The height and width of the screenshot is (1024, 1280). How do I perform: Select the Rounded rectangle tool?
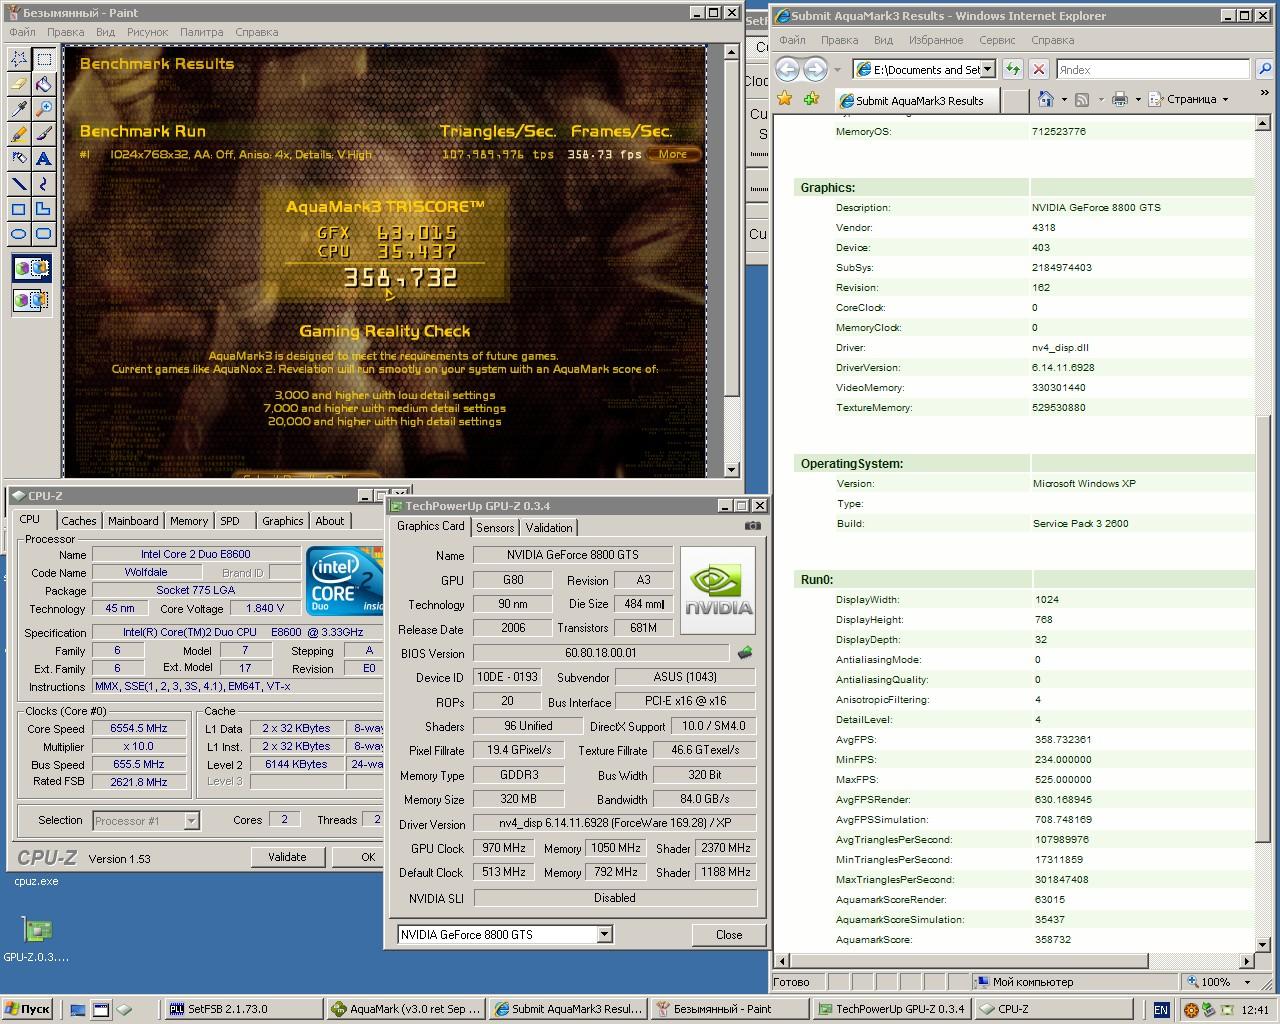pyautogui.click(x=44, y=234)
